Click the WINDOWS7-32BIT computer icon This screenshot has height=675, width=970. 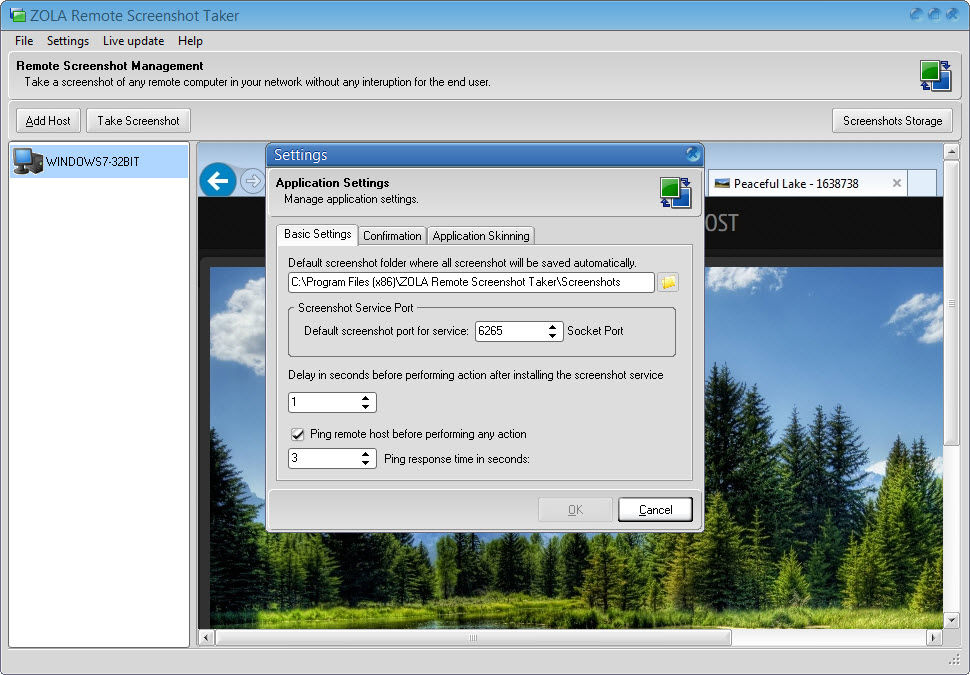click(28, 161)
